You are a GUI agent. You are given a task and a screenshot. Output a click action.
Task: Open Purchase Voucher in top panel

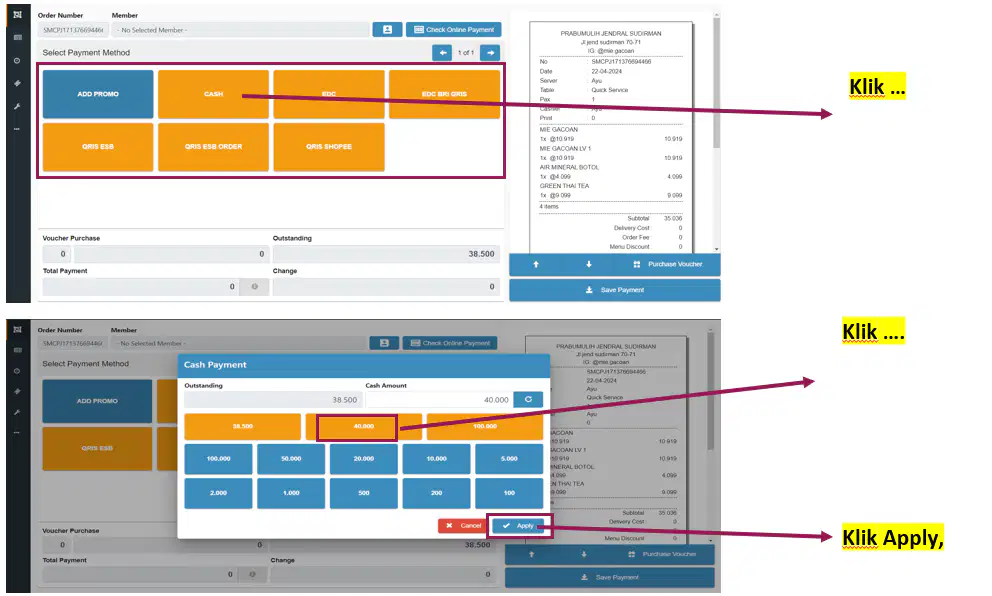tap(667, 264)
